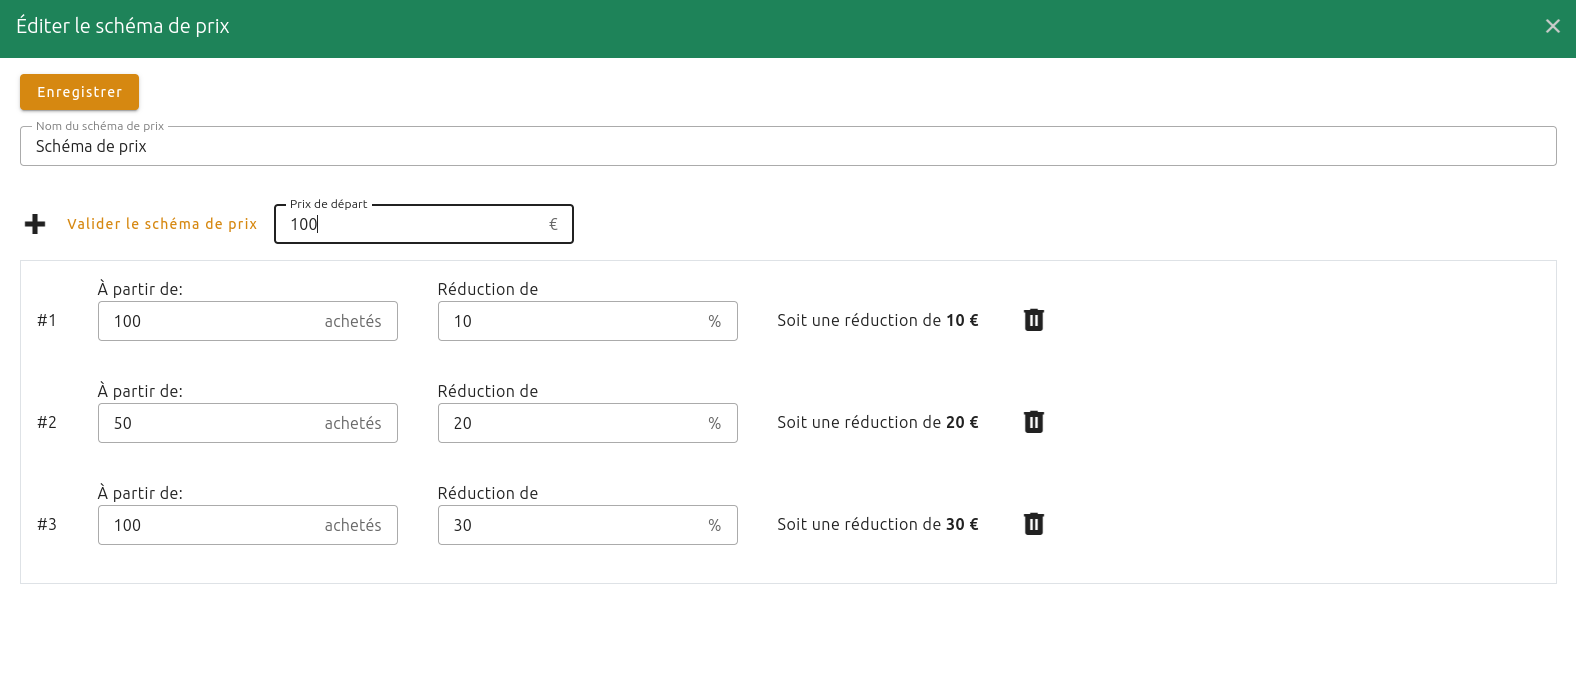Image resolution: width=1576 pixels, height=697 pixels.
Task: Click Valider le schéma de prix
Action: [162, 224]
